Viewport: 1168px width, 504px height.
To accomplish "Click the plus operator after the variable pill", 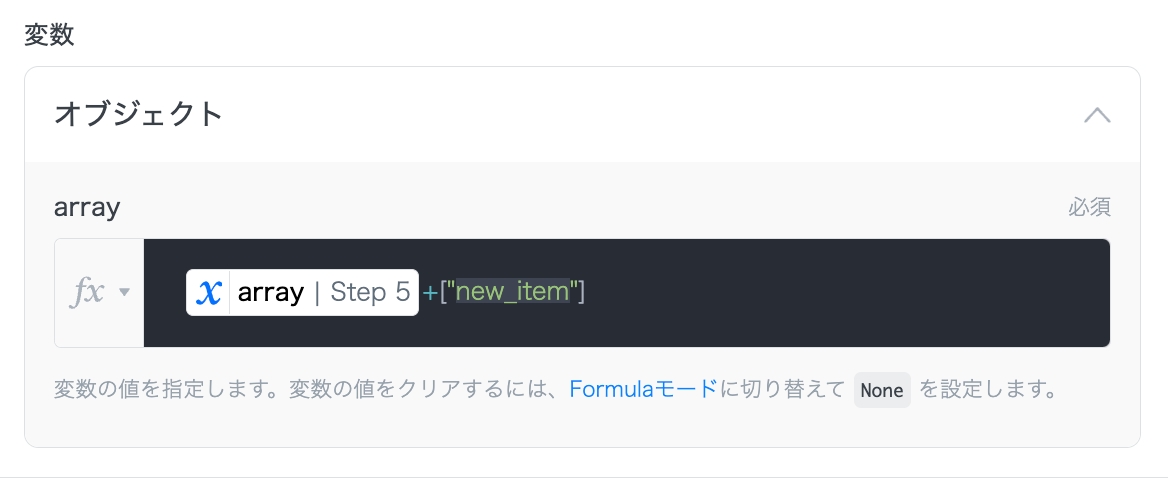I will click(429, 292).
